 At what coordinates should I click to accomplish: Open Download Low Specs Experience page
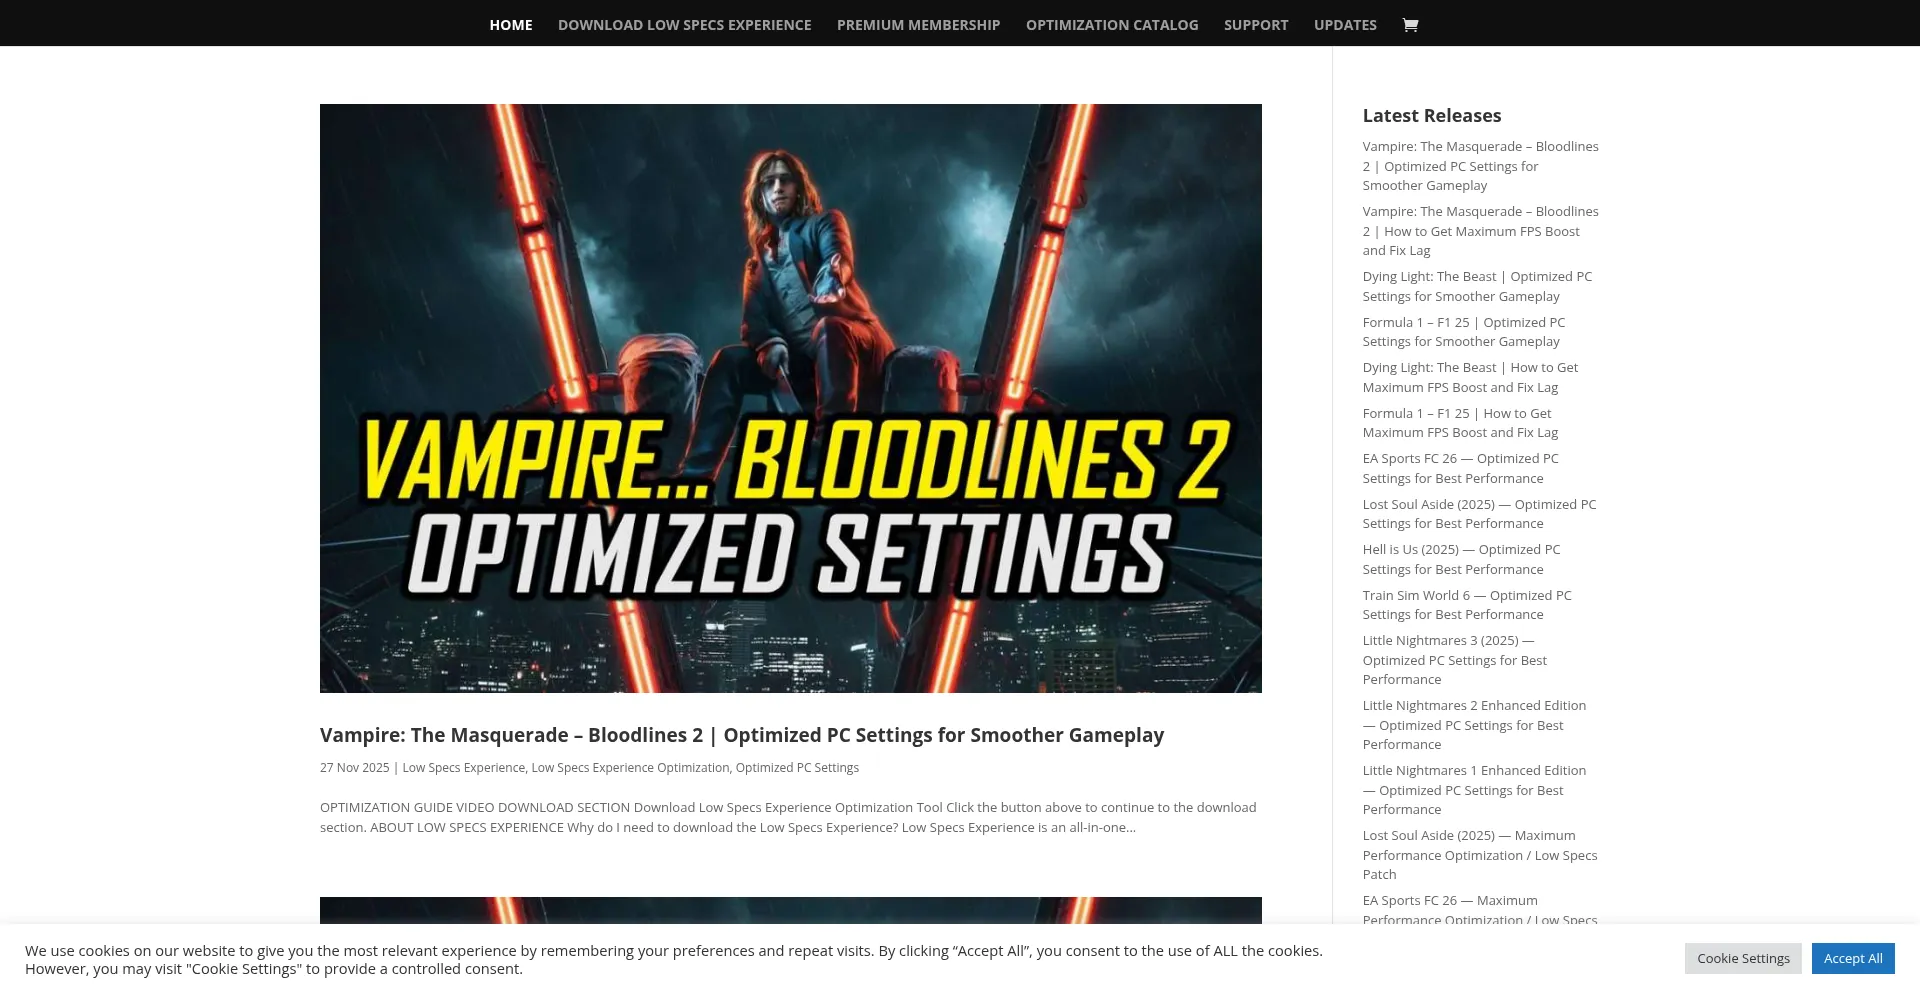tap(685, 25)
